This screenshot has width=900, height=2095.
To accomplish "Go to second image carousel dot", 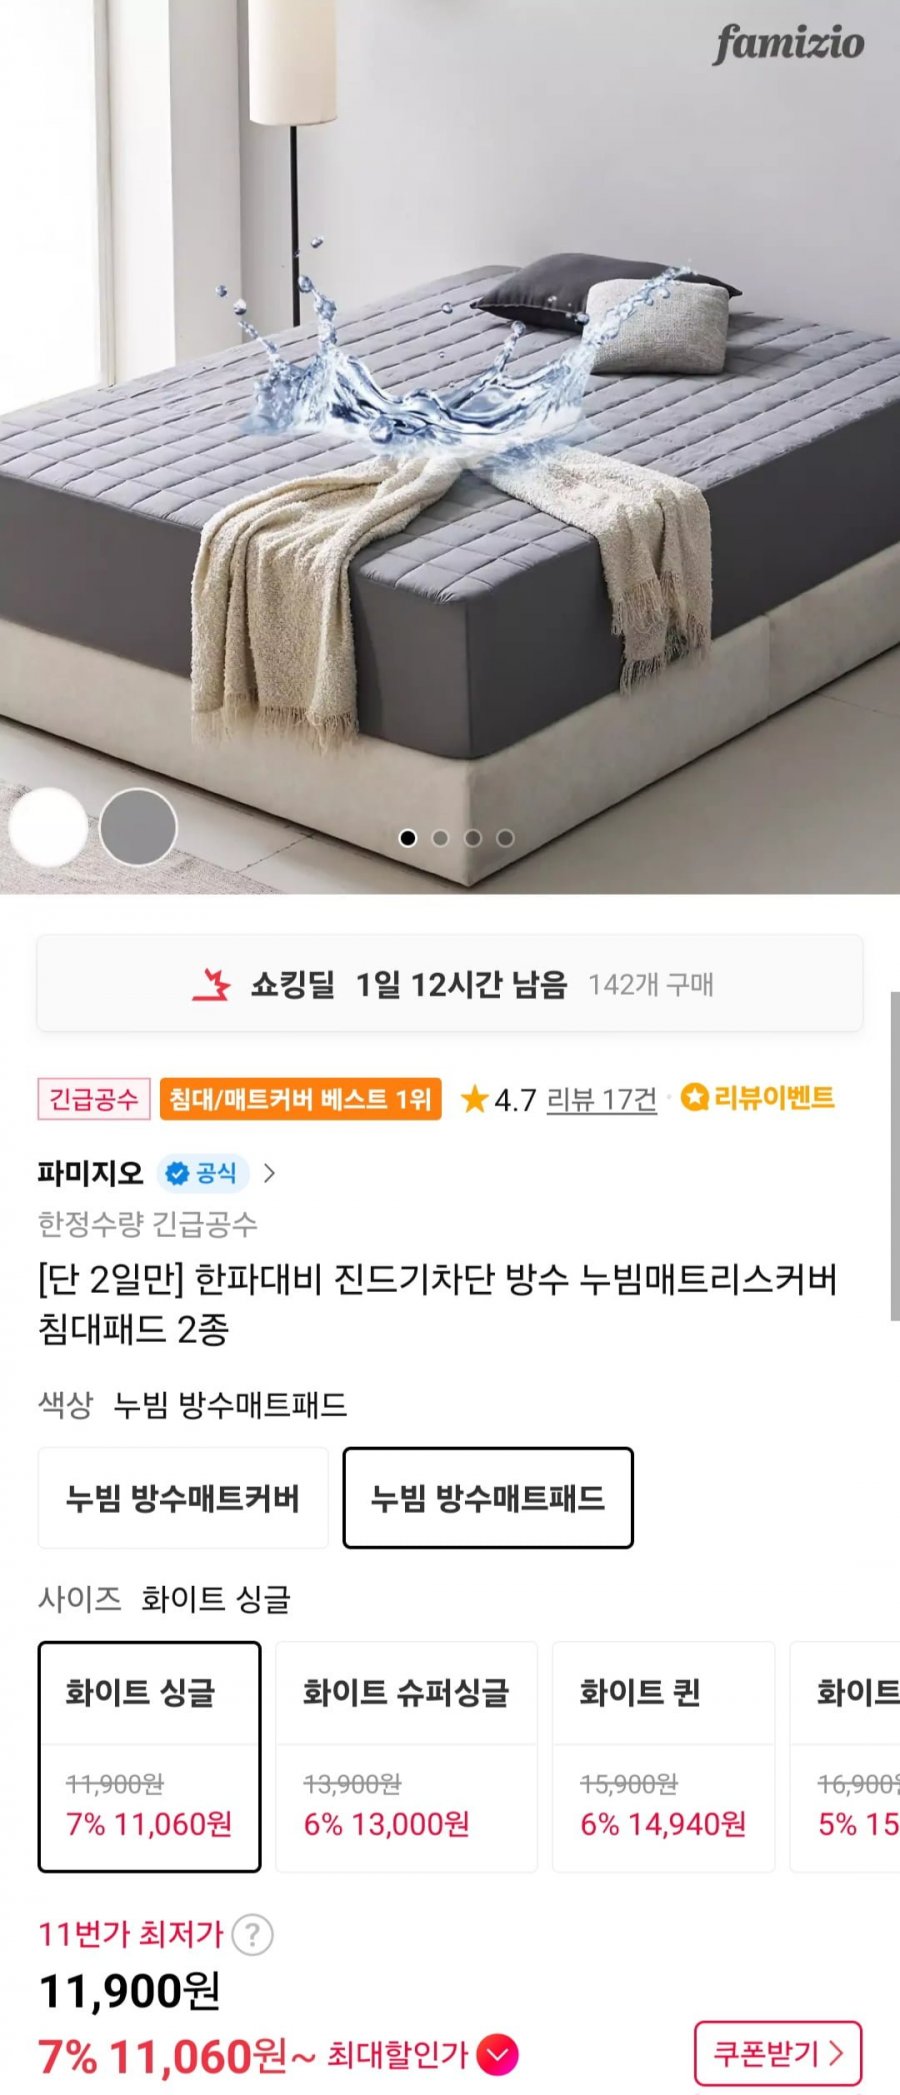I will click(440, 838).
